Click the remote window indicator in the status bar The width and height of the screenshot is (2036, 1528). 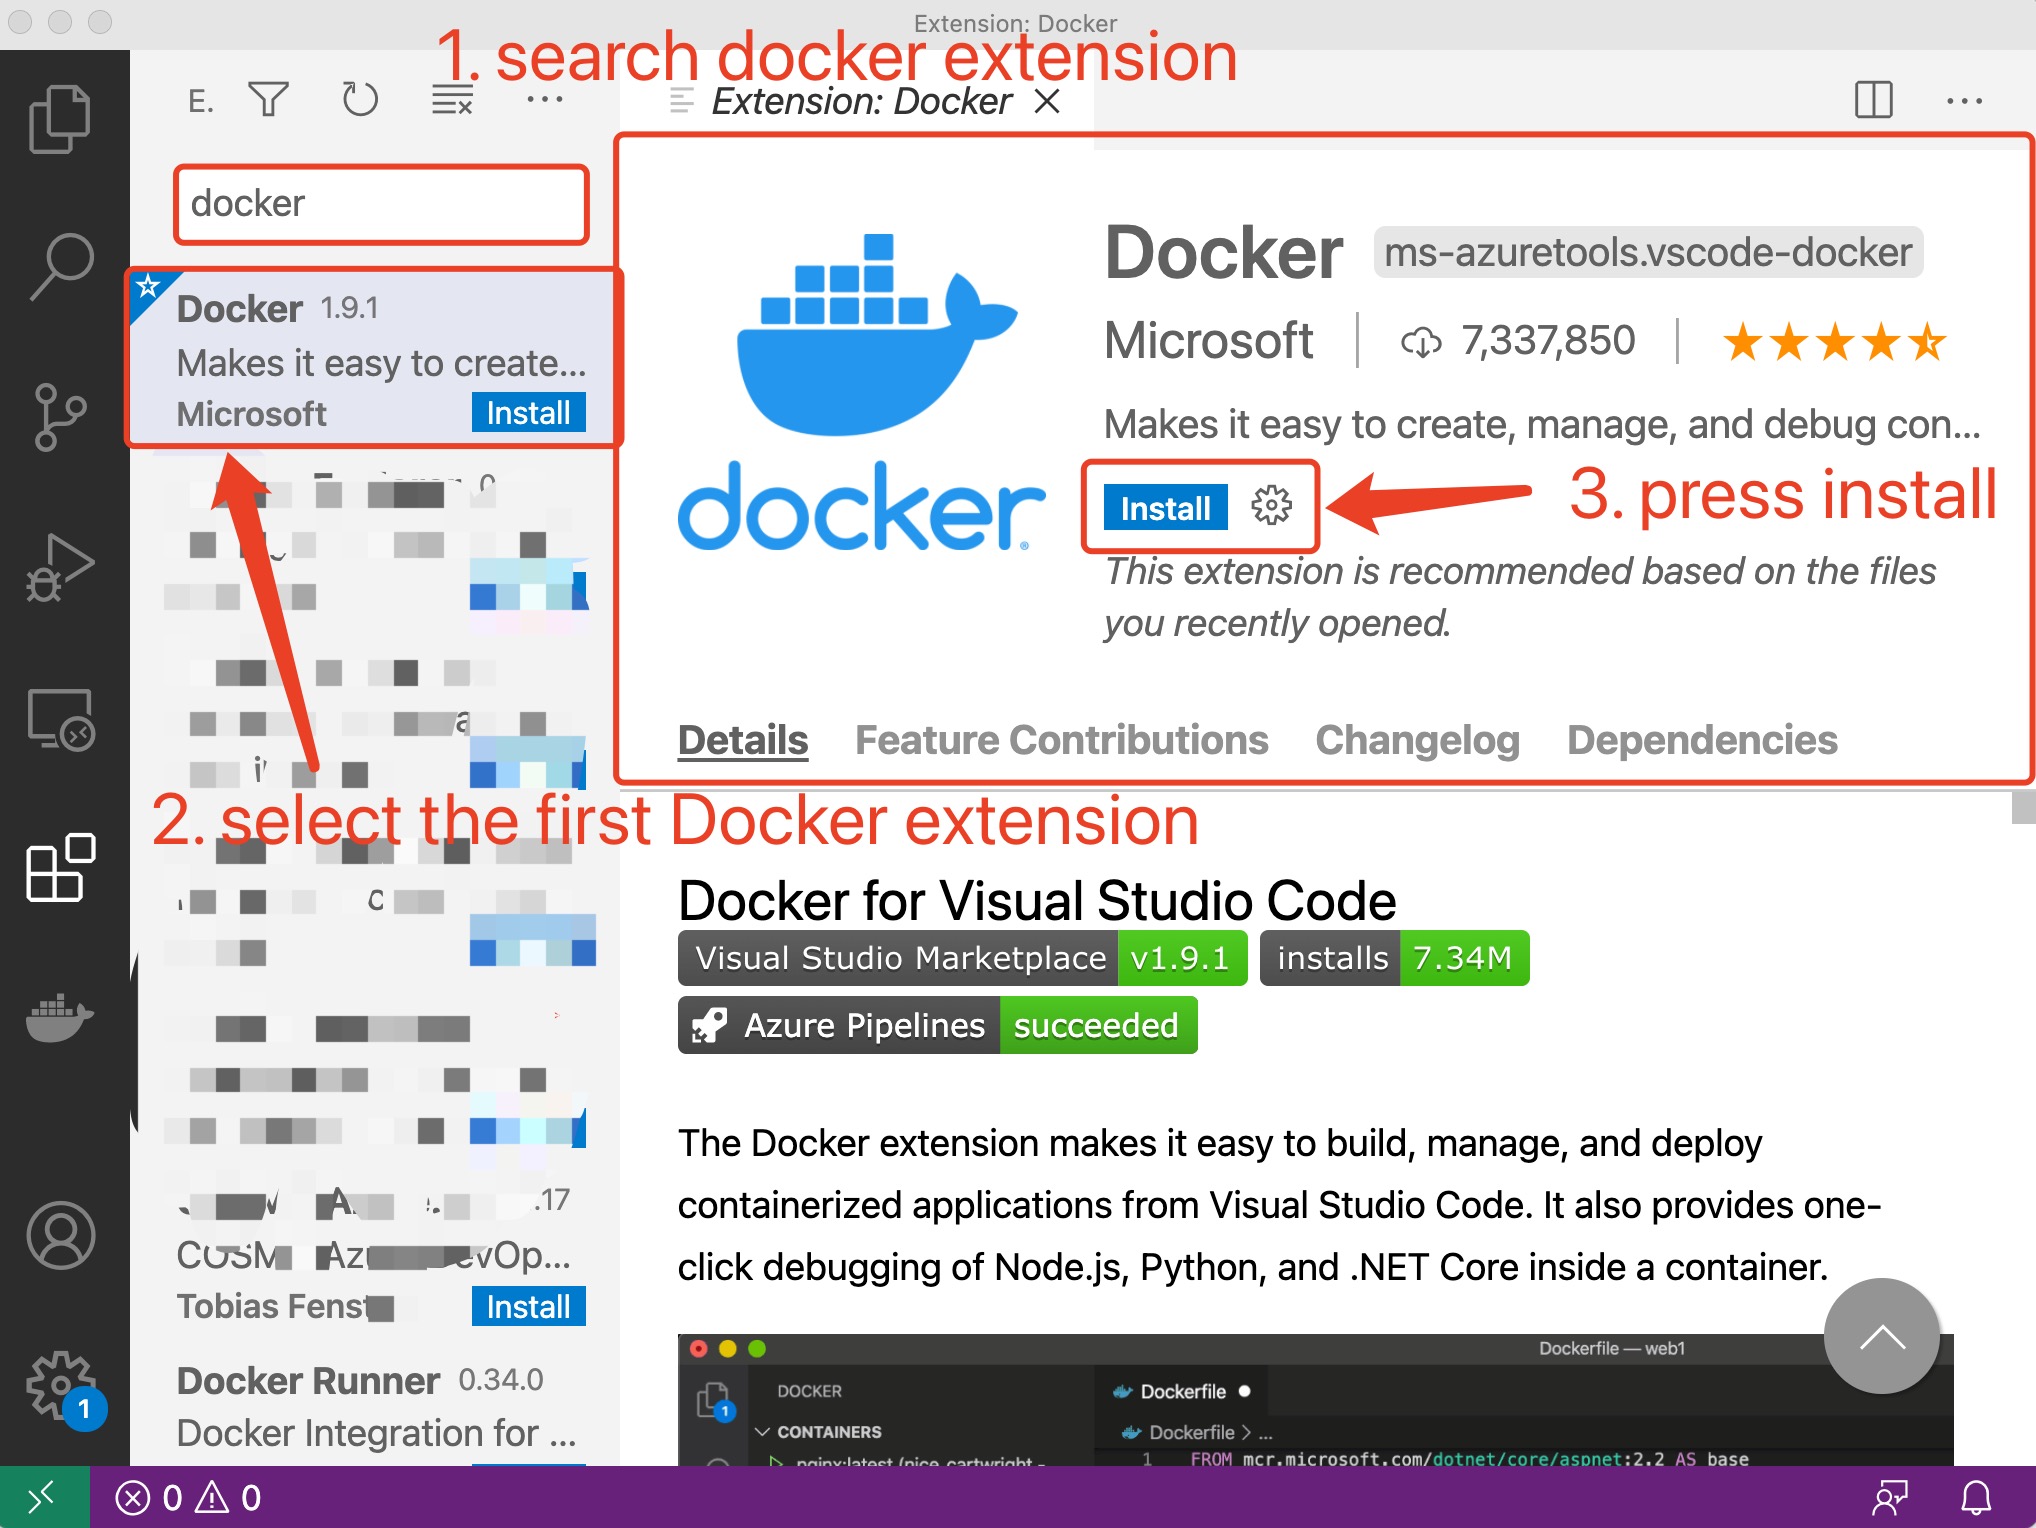pyautogui.click(x=44, y=1497)
